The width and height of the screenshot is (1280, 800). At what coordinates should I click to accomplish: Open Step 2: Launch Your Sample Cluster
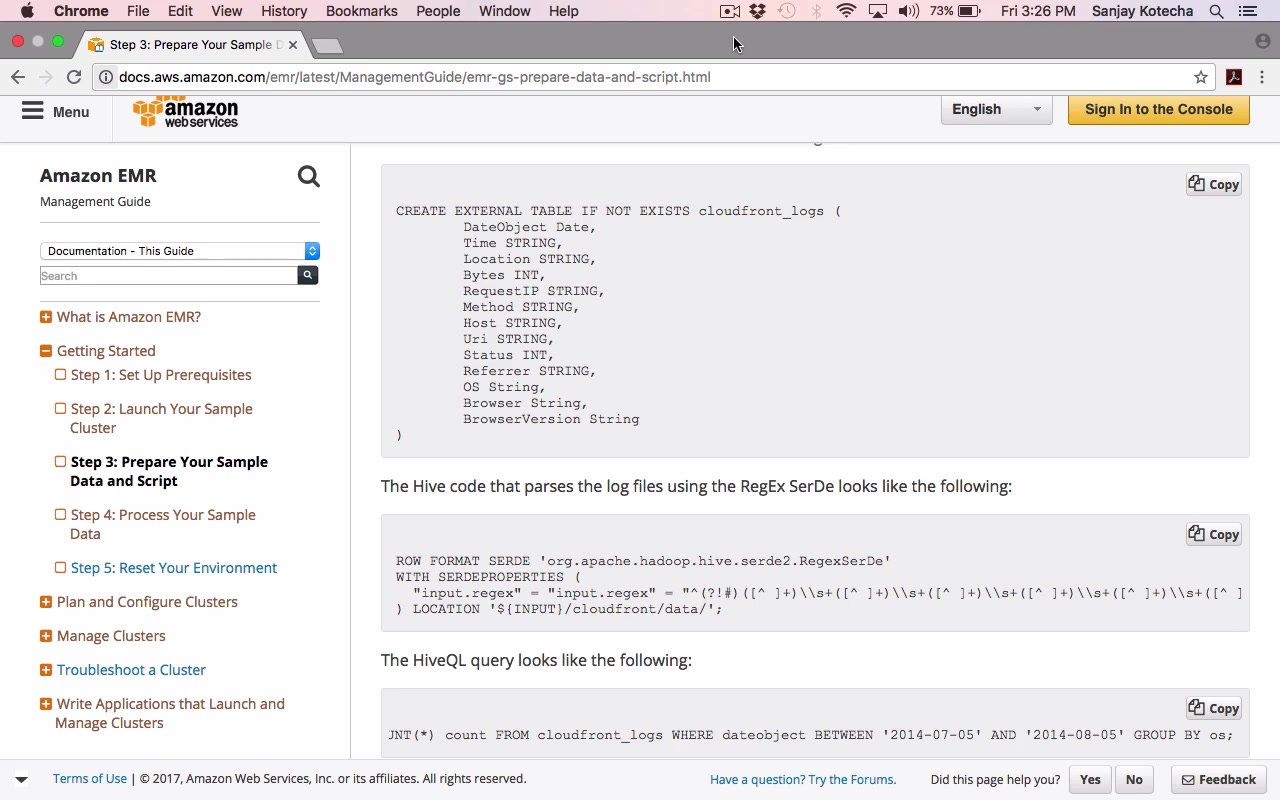point(161,418)
